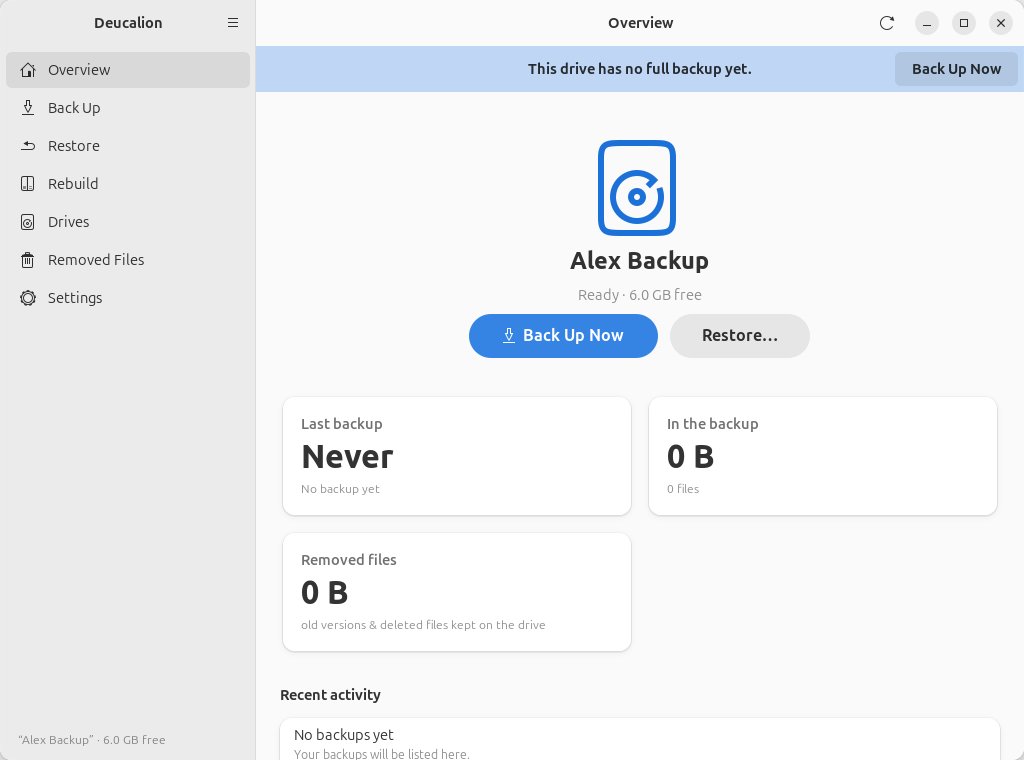Click the Last backup Never card
The height and width of the screenshot is (760, 1024).
pos(457,456)
